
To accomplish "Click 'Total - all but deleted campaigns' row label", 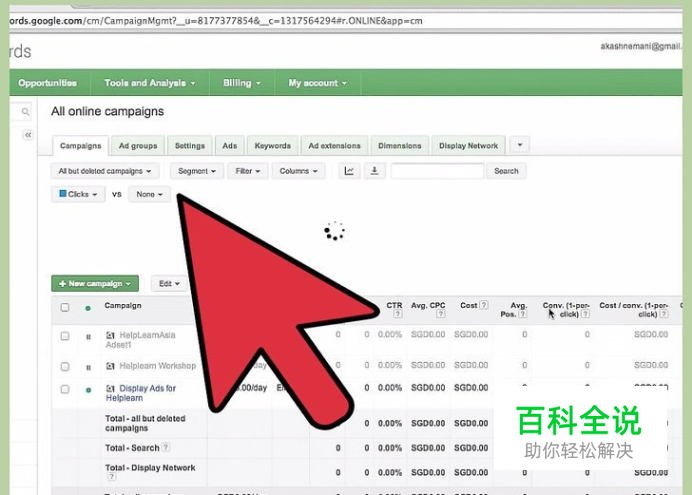I will click(x=145, y=423).
